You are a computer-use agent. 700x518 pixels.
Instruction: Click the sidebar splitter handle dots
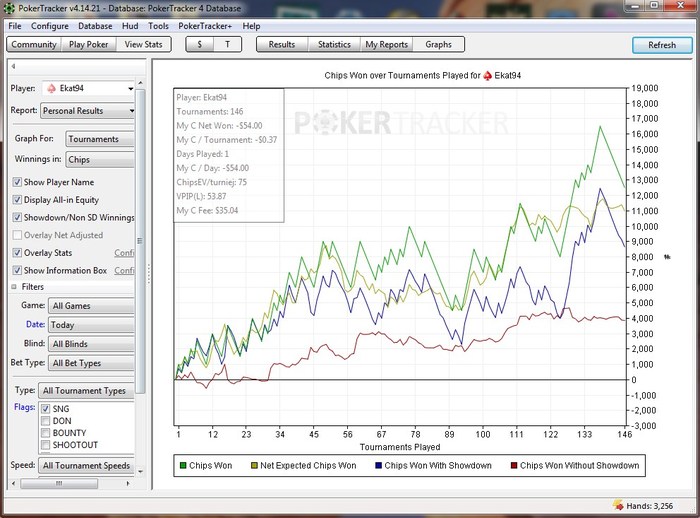(149, 273)
